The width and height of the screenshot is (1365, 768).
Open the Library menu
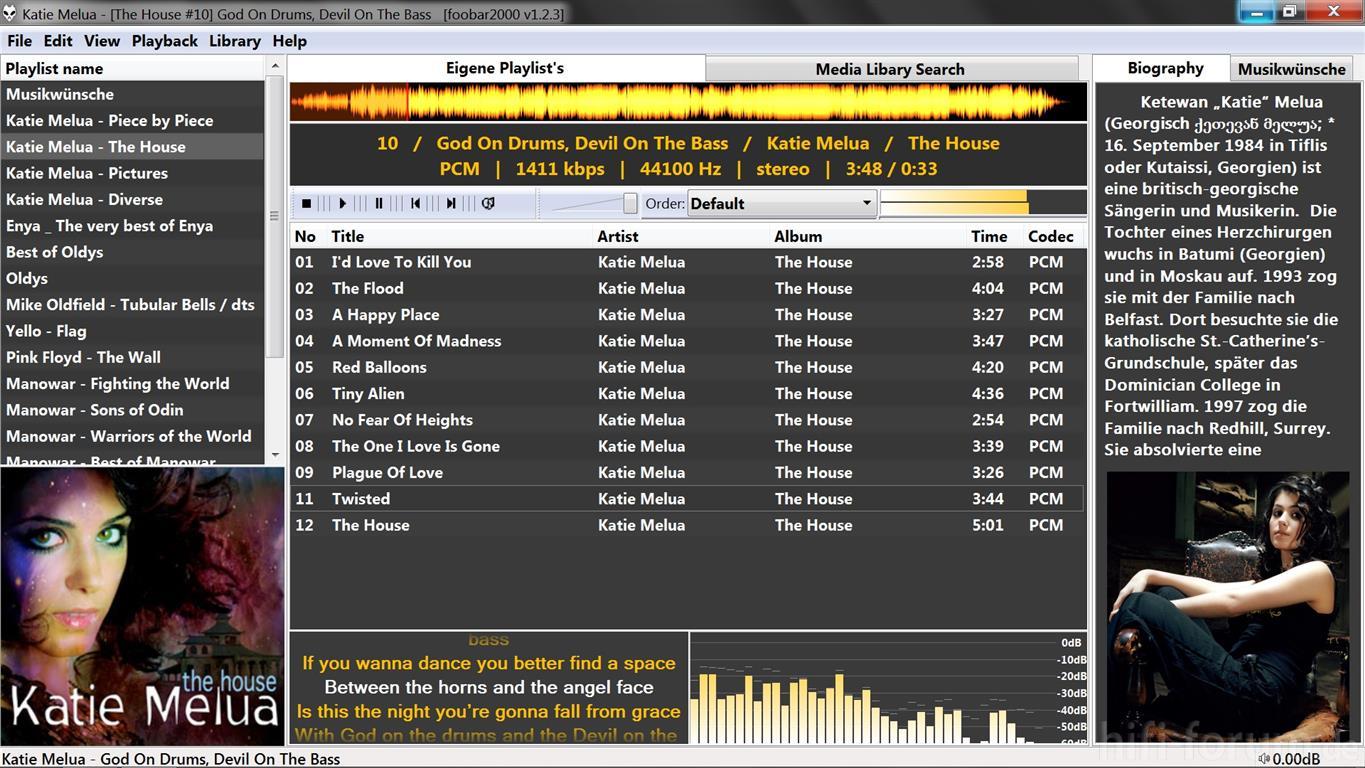point(234,41)
